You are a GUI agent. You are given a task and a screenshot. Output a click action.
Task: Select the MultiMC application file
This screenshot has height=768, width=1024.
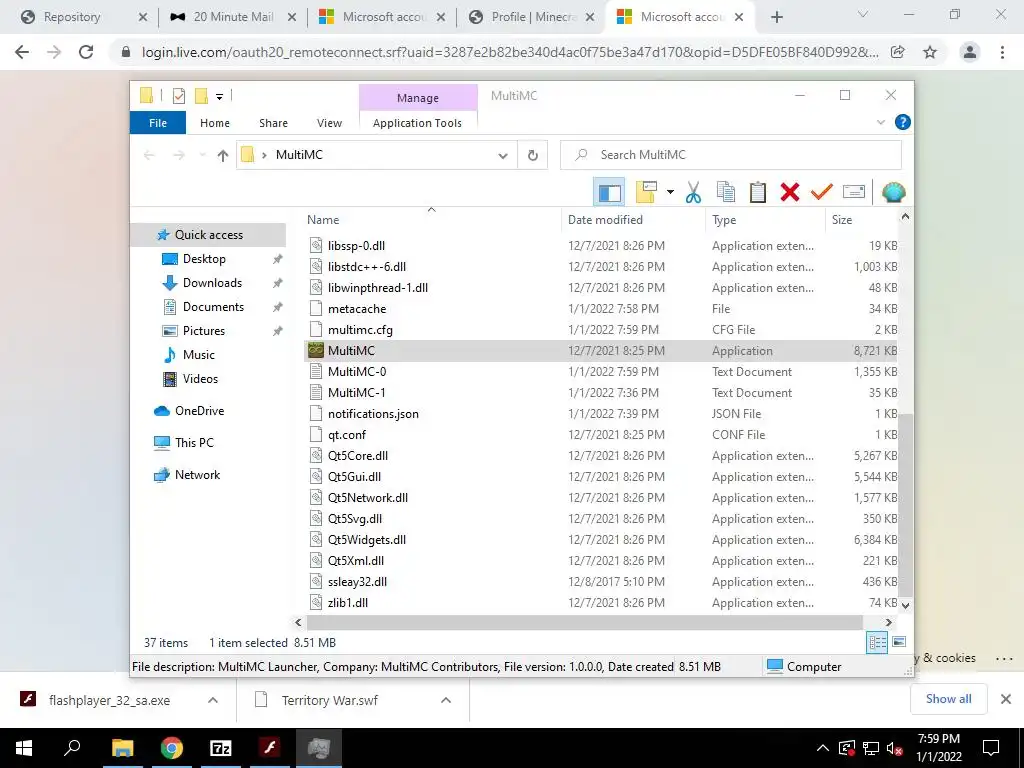point(601,351)
